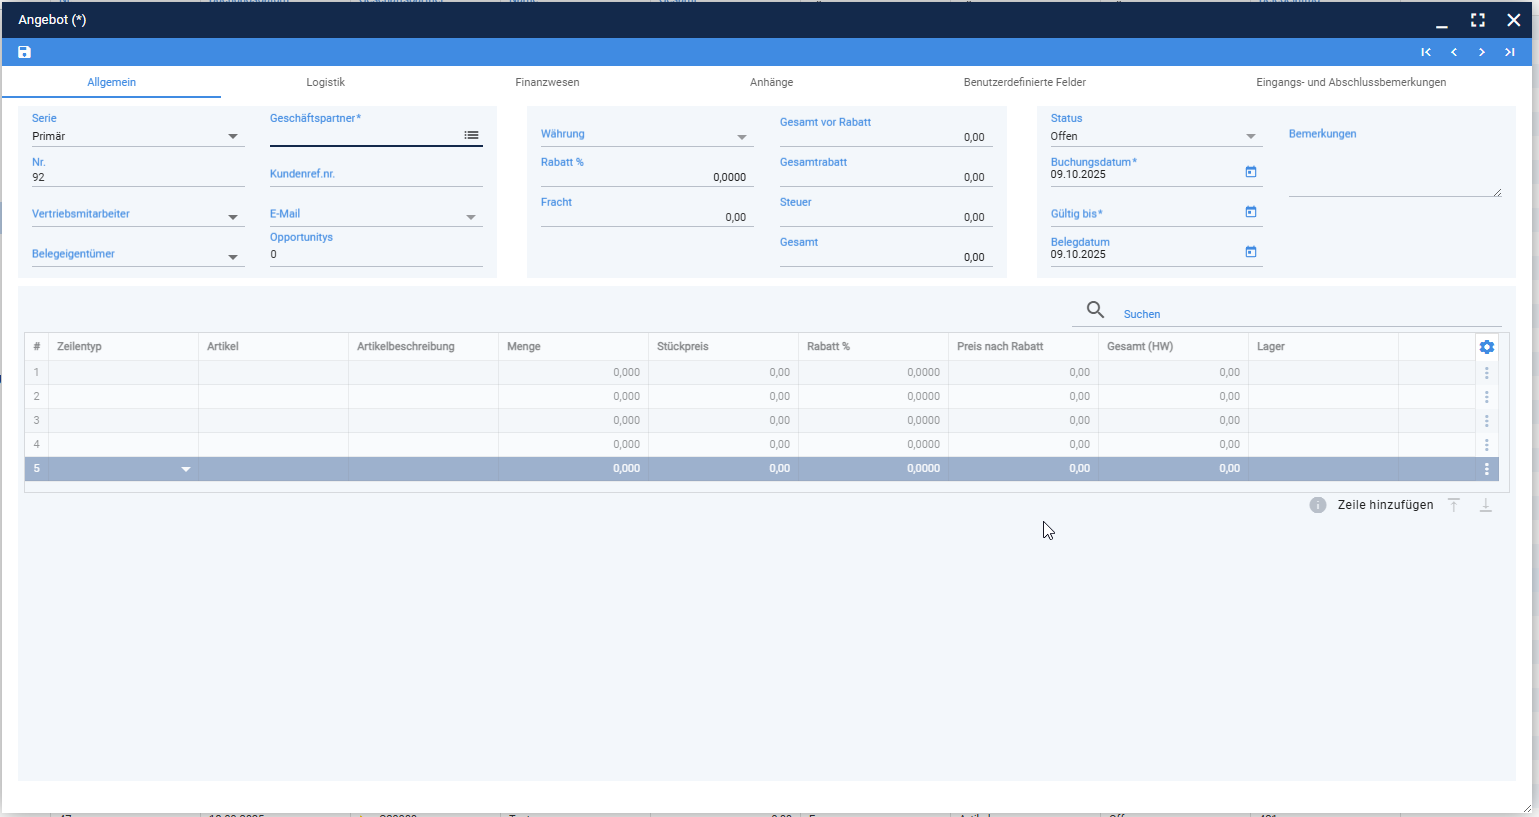Viewport: 1539px width, 817px height.
Task: Jump to the first record arrow
Action: click(x=1426, y=52)
